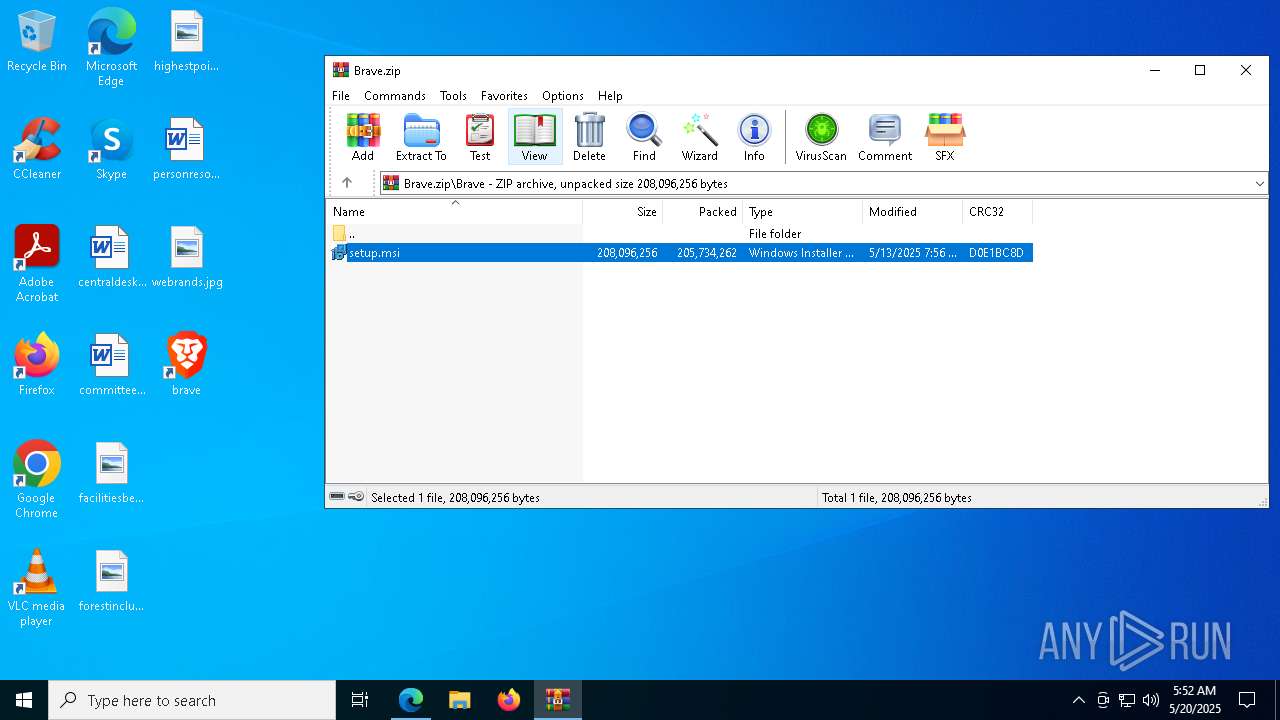The image size is (1280, 720).
Task: Select the highestpoi image file icon
Action: point(186,42)
